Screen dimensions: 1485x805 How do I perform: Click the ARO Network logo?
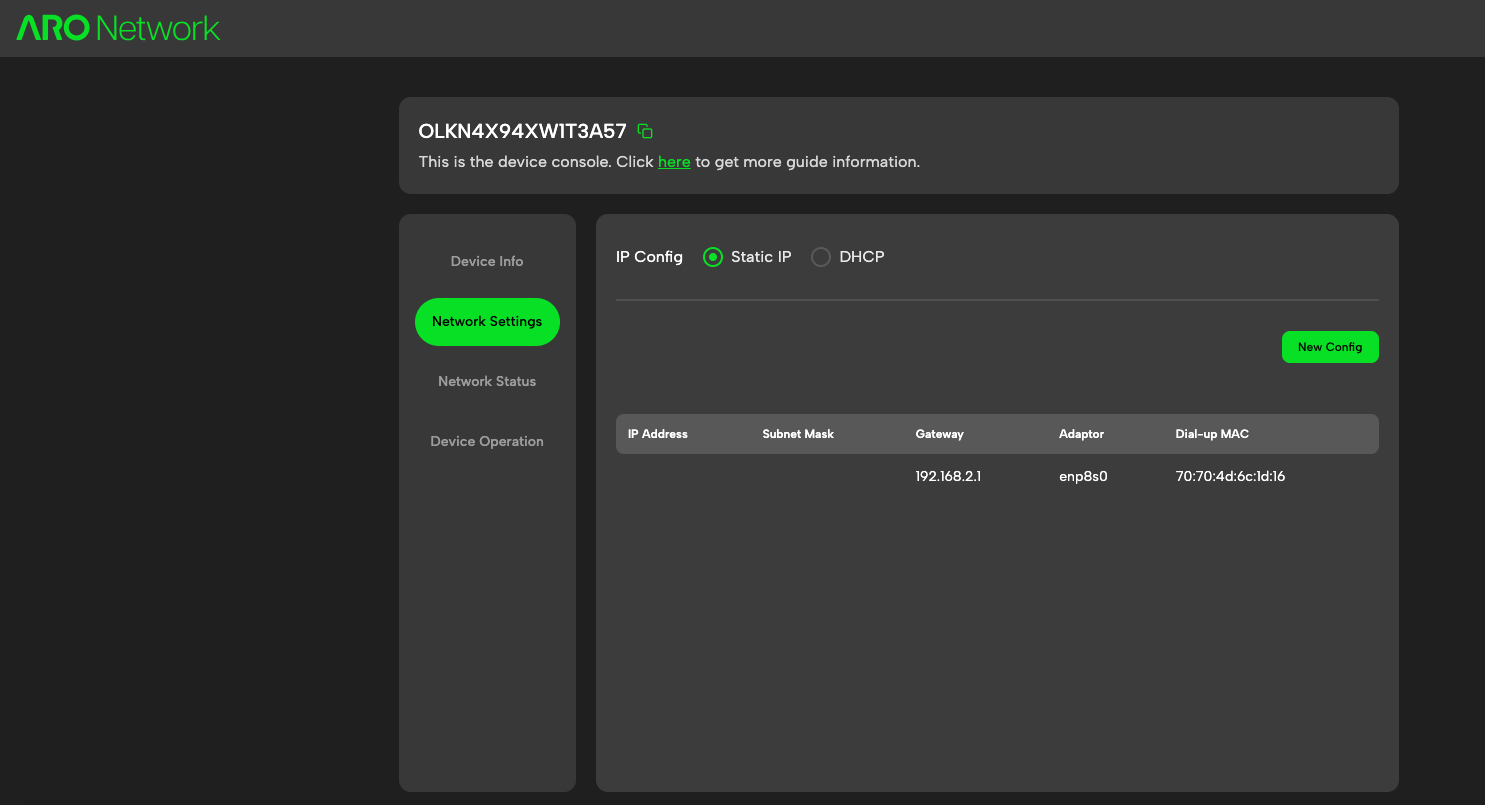pos(116,27)
